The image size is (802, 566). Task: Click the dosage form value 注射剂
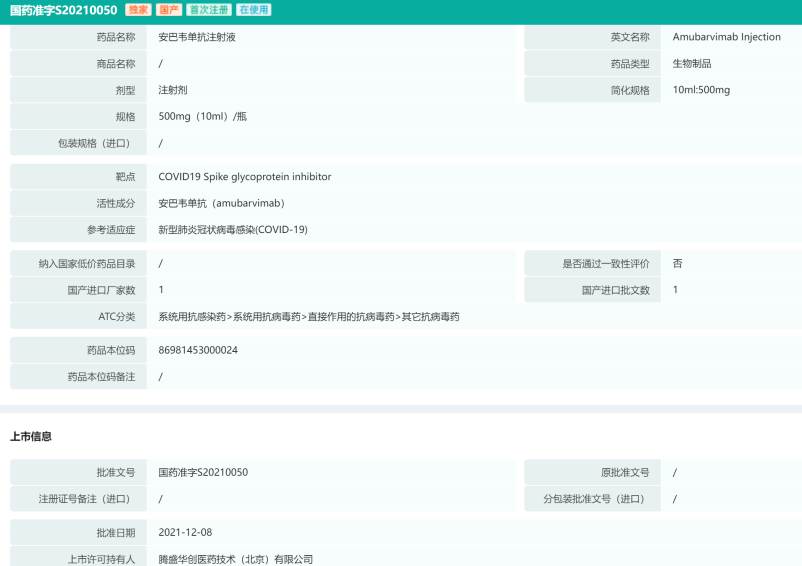coord(173,90)
